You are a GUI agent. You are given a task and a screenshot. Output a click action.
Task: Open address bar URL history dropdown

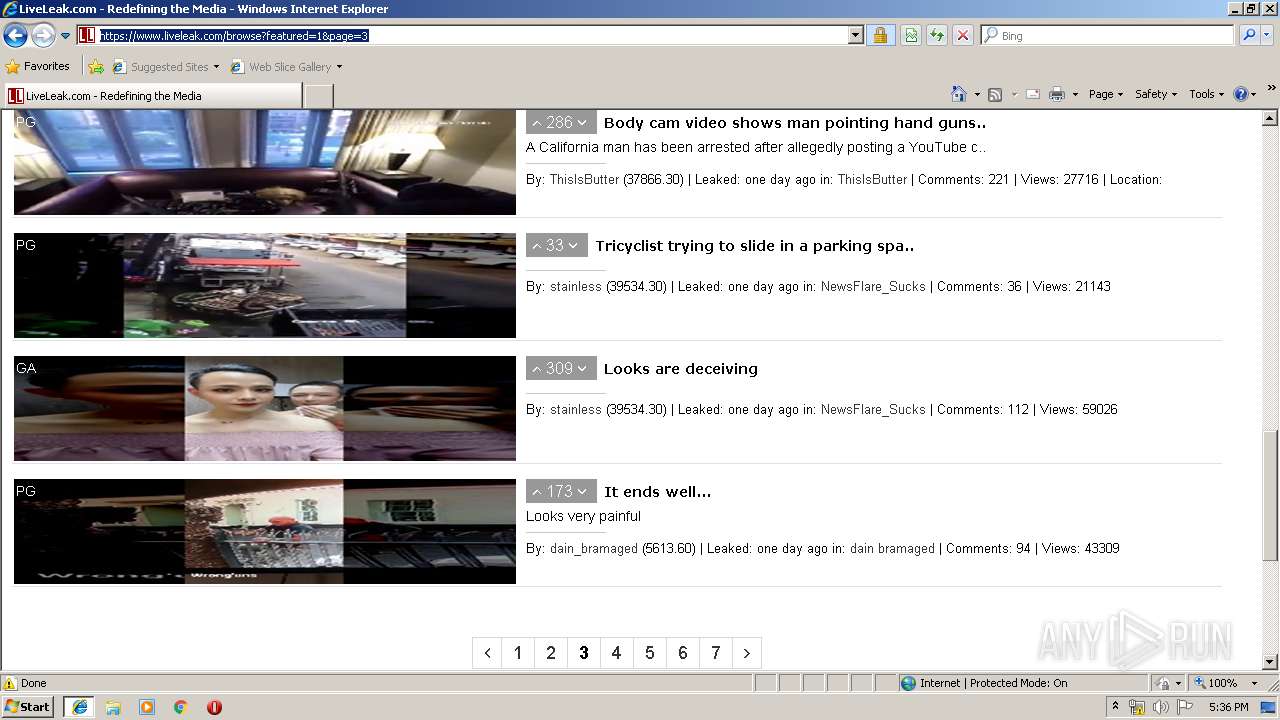[x=855, y=35]
